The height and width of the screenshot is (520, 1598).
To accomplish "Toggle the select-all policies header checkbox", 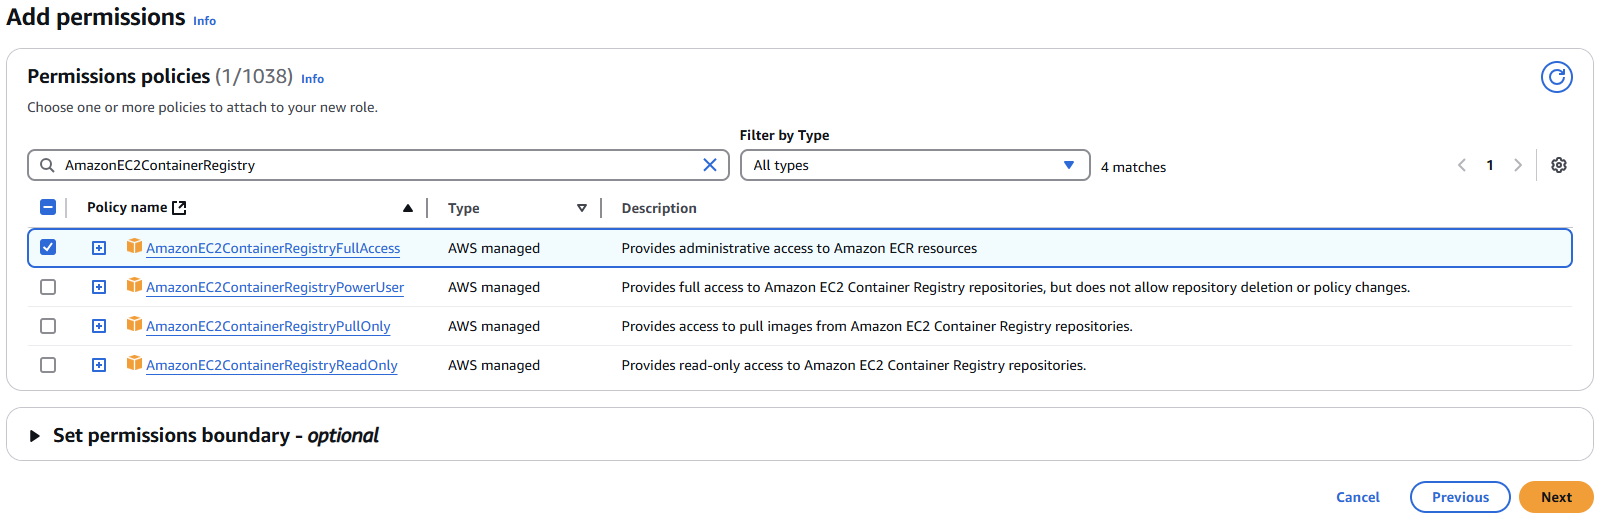I will coord(48,207).
